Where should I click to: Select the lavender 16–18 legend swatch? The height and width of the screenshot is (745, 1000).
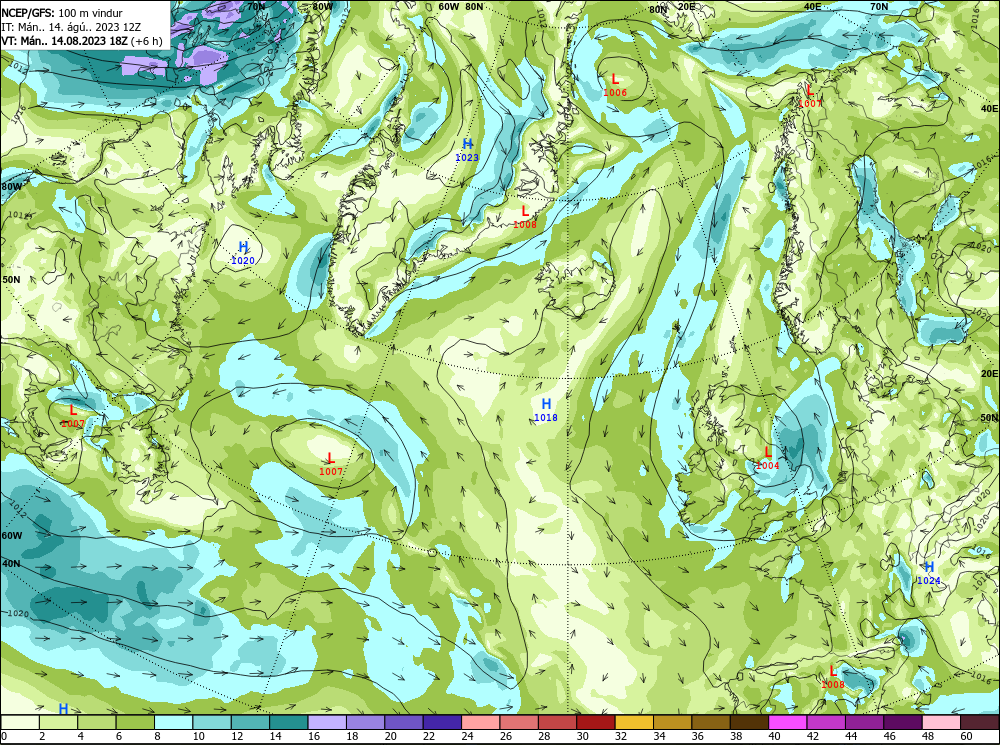point(327,722)
